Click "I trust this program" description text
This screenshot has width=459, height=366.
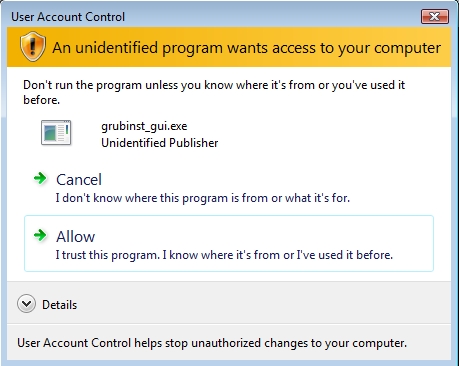point(224,255)
